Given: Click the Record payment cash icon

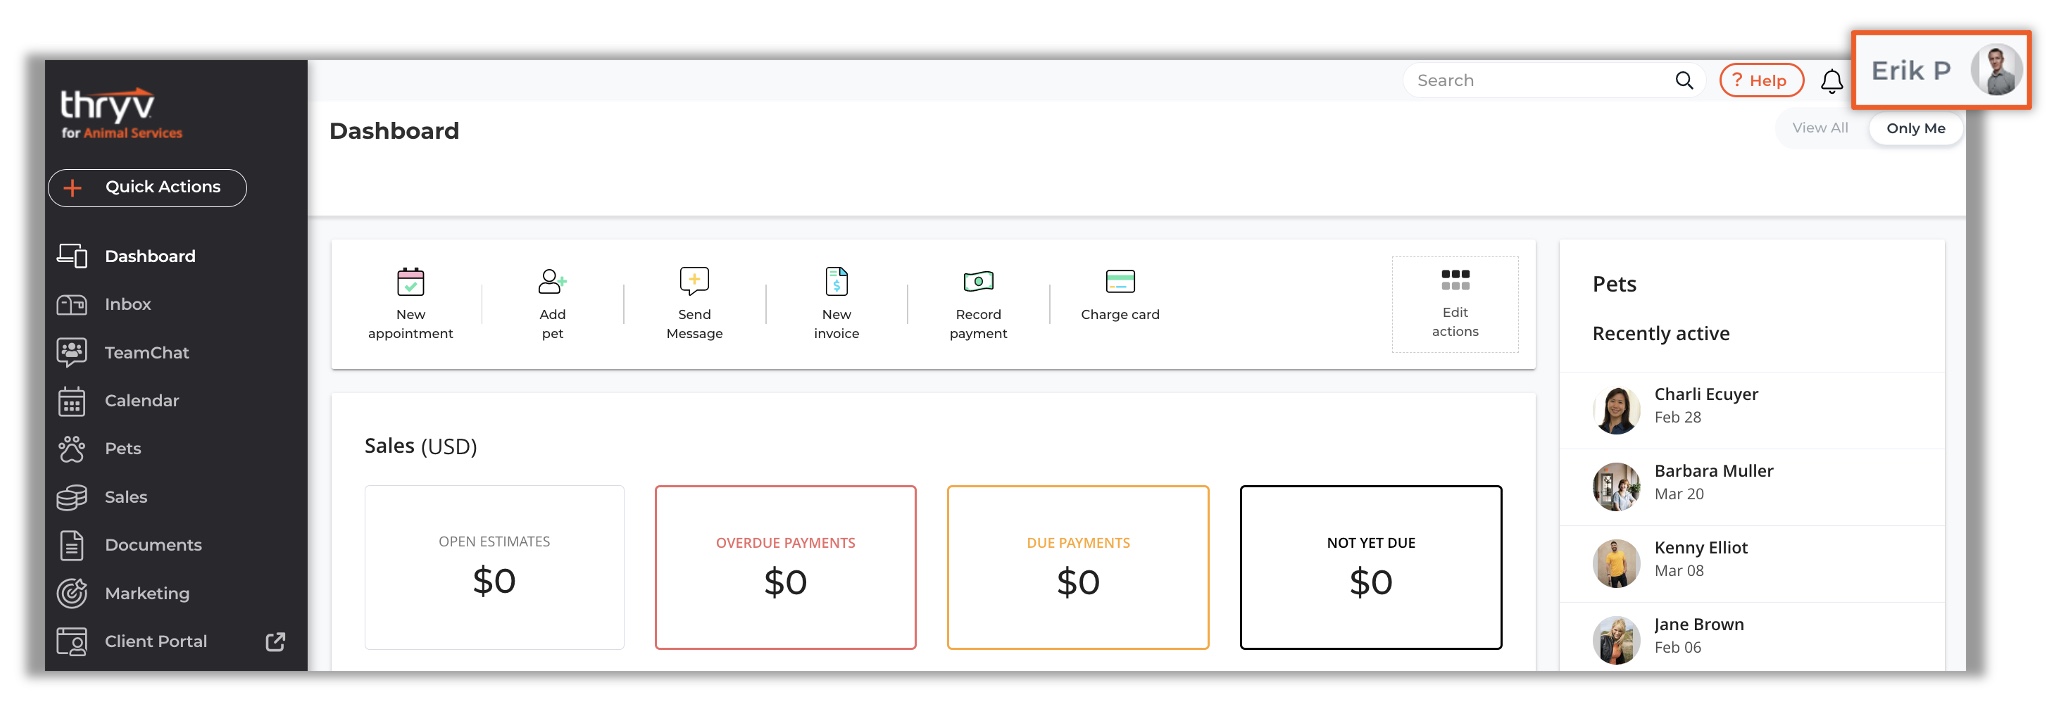Looking at the screenshot, I should [x=979, y=281].
